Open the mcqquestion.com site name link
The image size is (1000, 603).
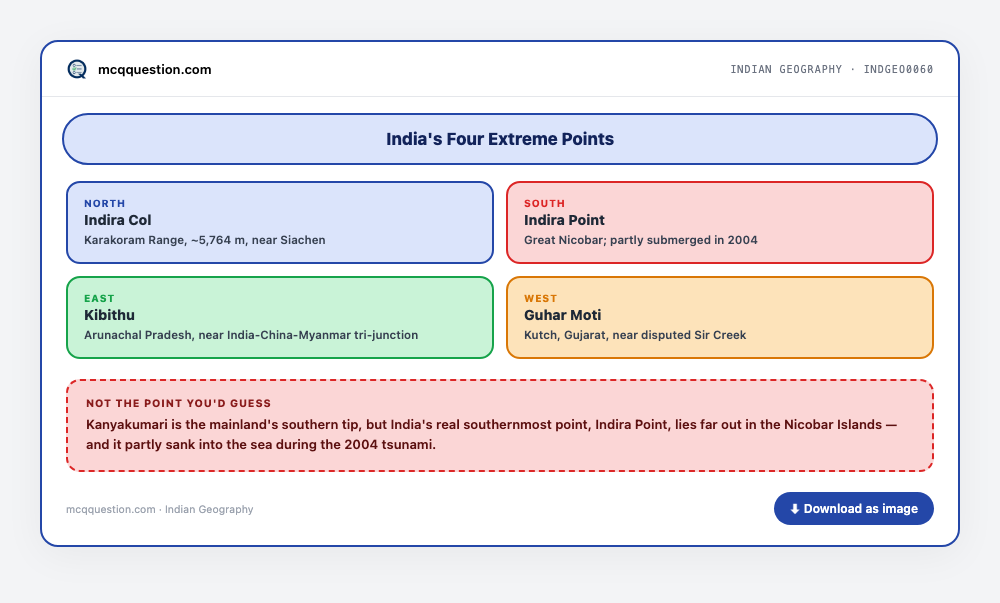[154, 69]
